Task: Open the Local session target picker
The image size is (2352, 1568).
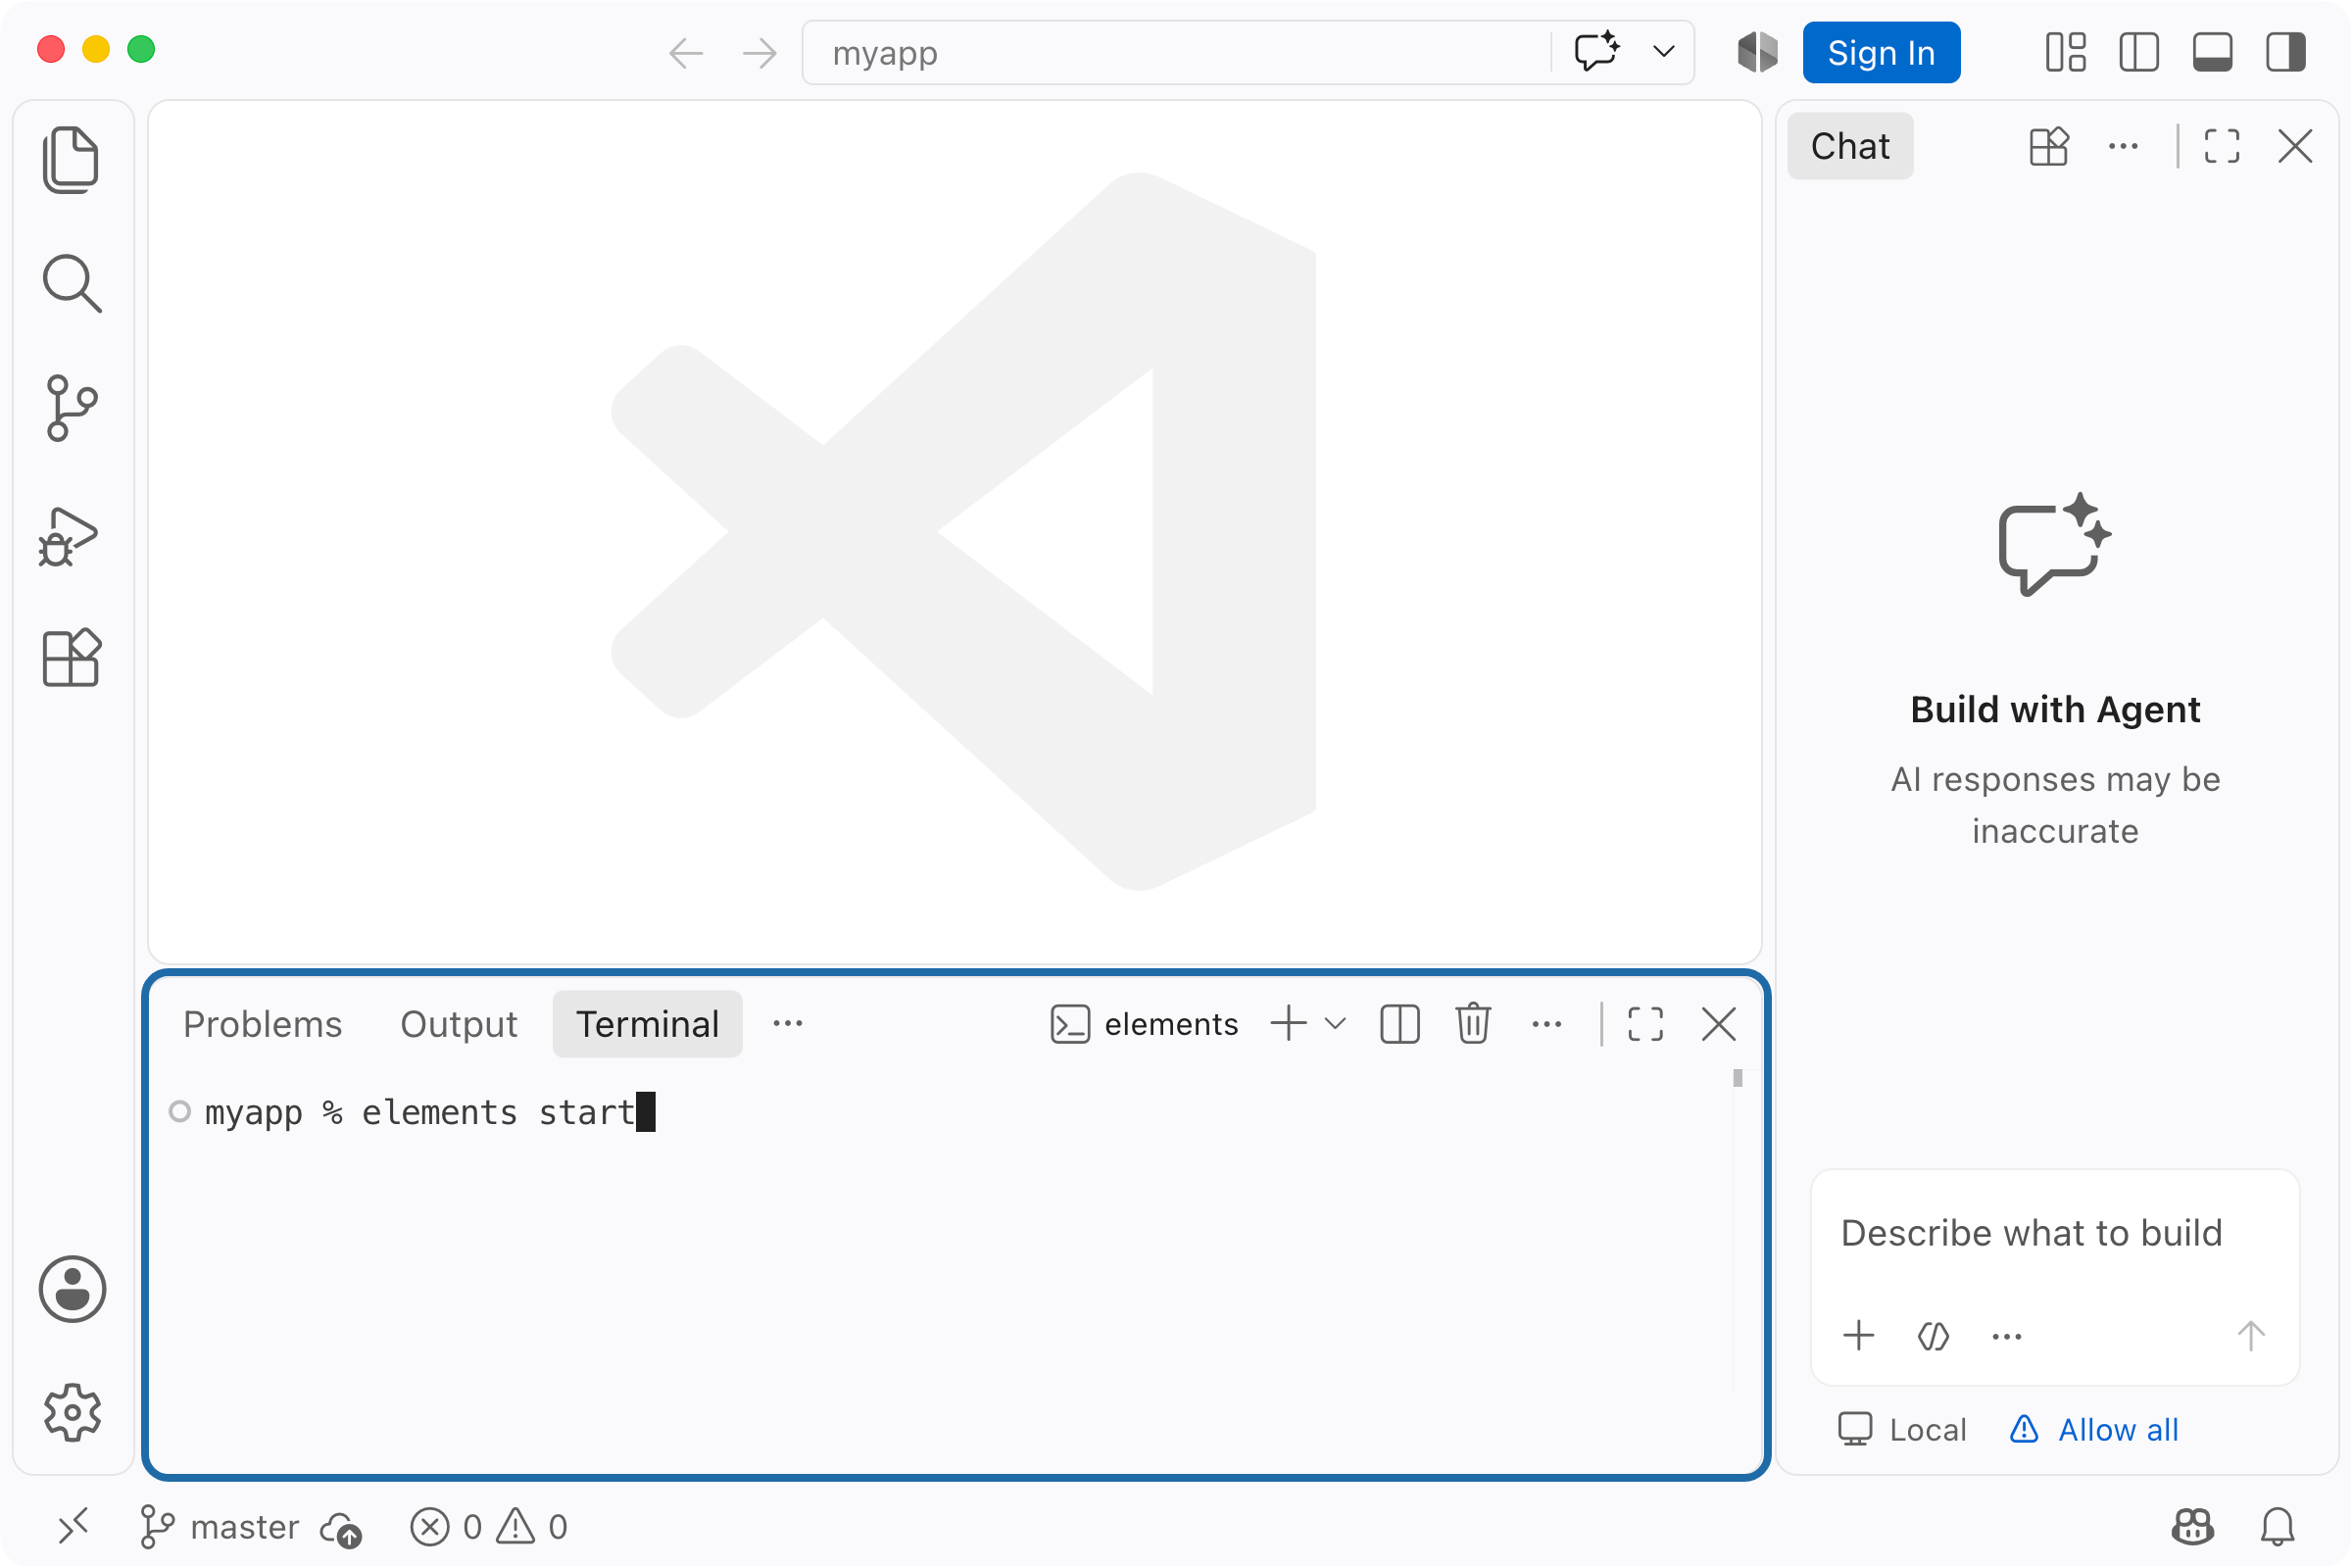Action: click(x=1902, y=1430)
